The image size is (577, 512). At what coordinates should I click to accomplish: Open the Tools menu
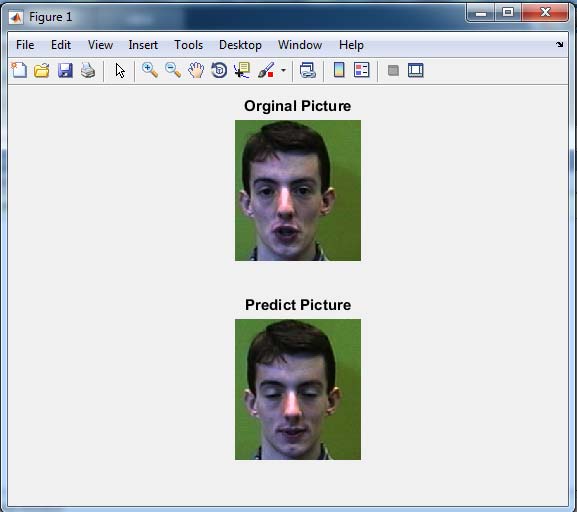[x=188, y=45]
